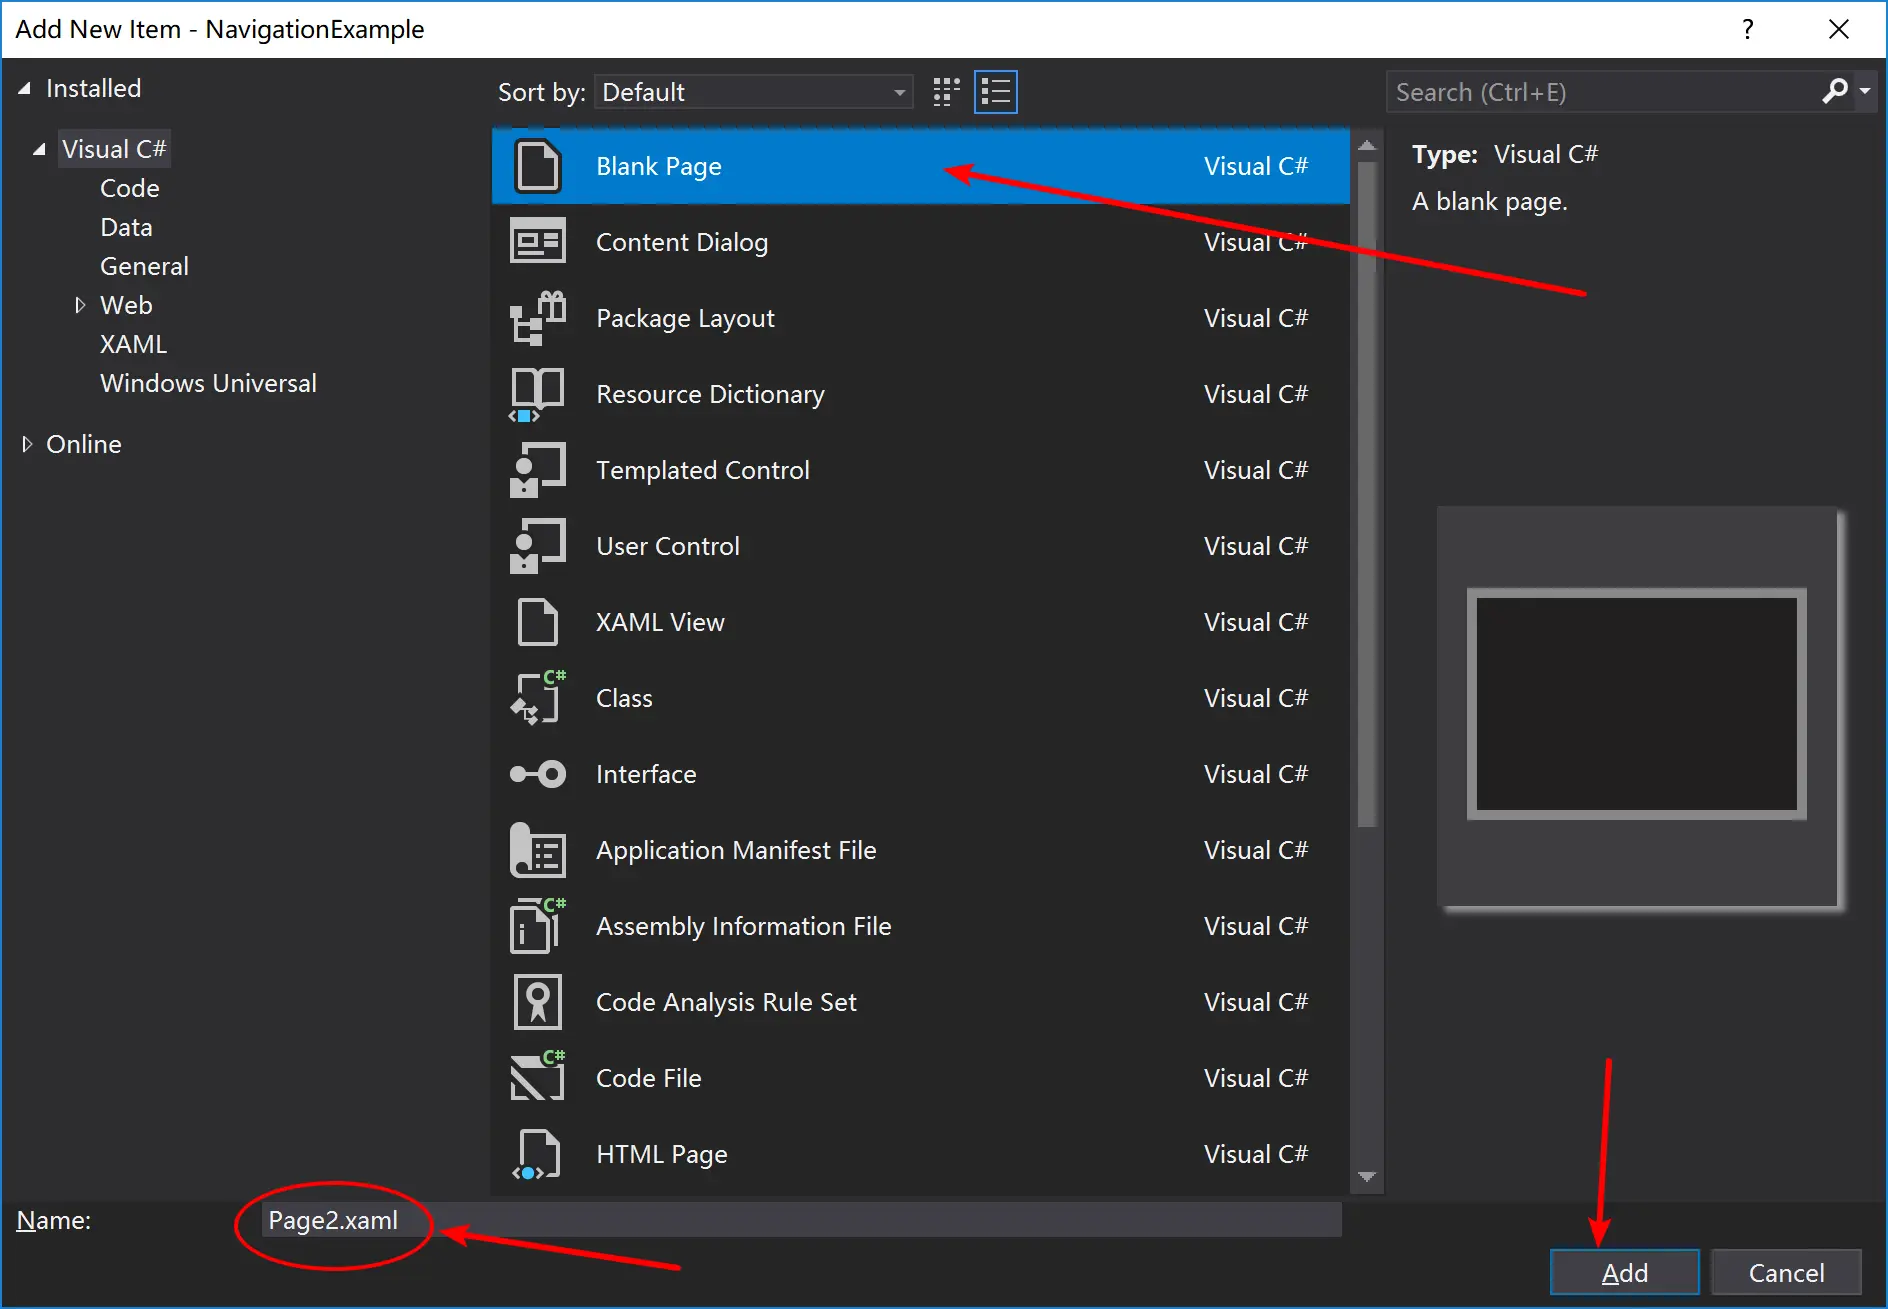Click the Name field containing Page2.xaml

(x=801, y=1220)
